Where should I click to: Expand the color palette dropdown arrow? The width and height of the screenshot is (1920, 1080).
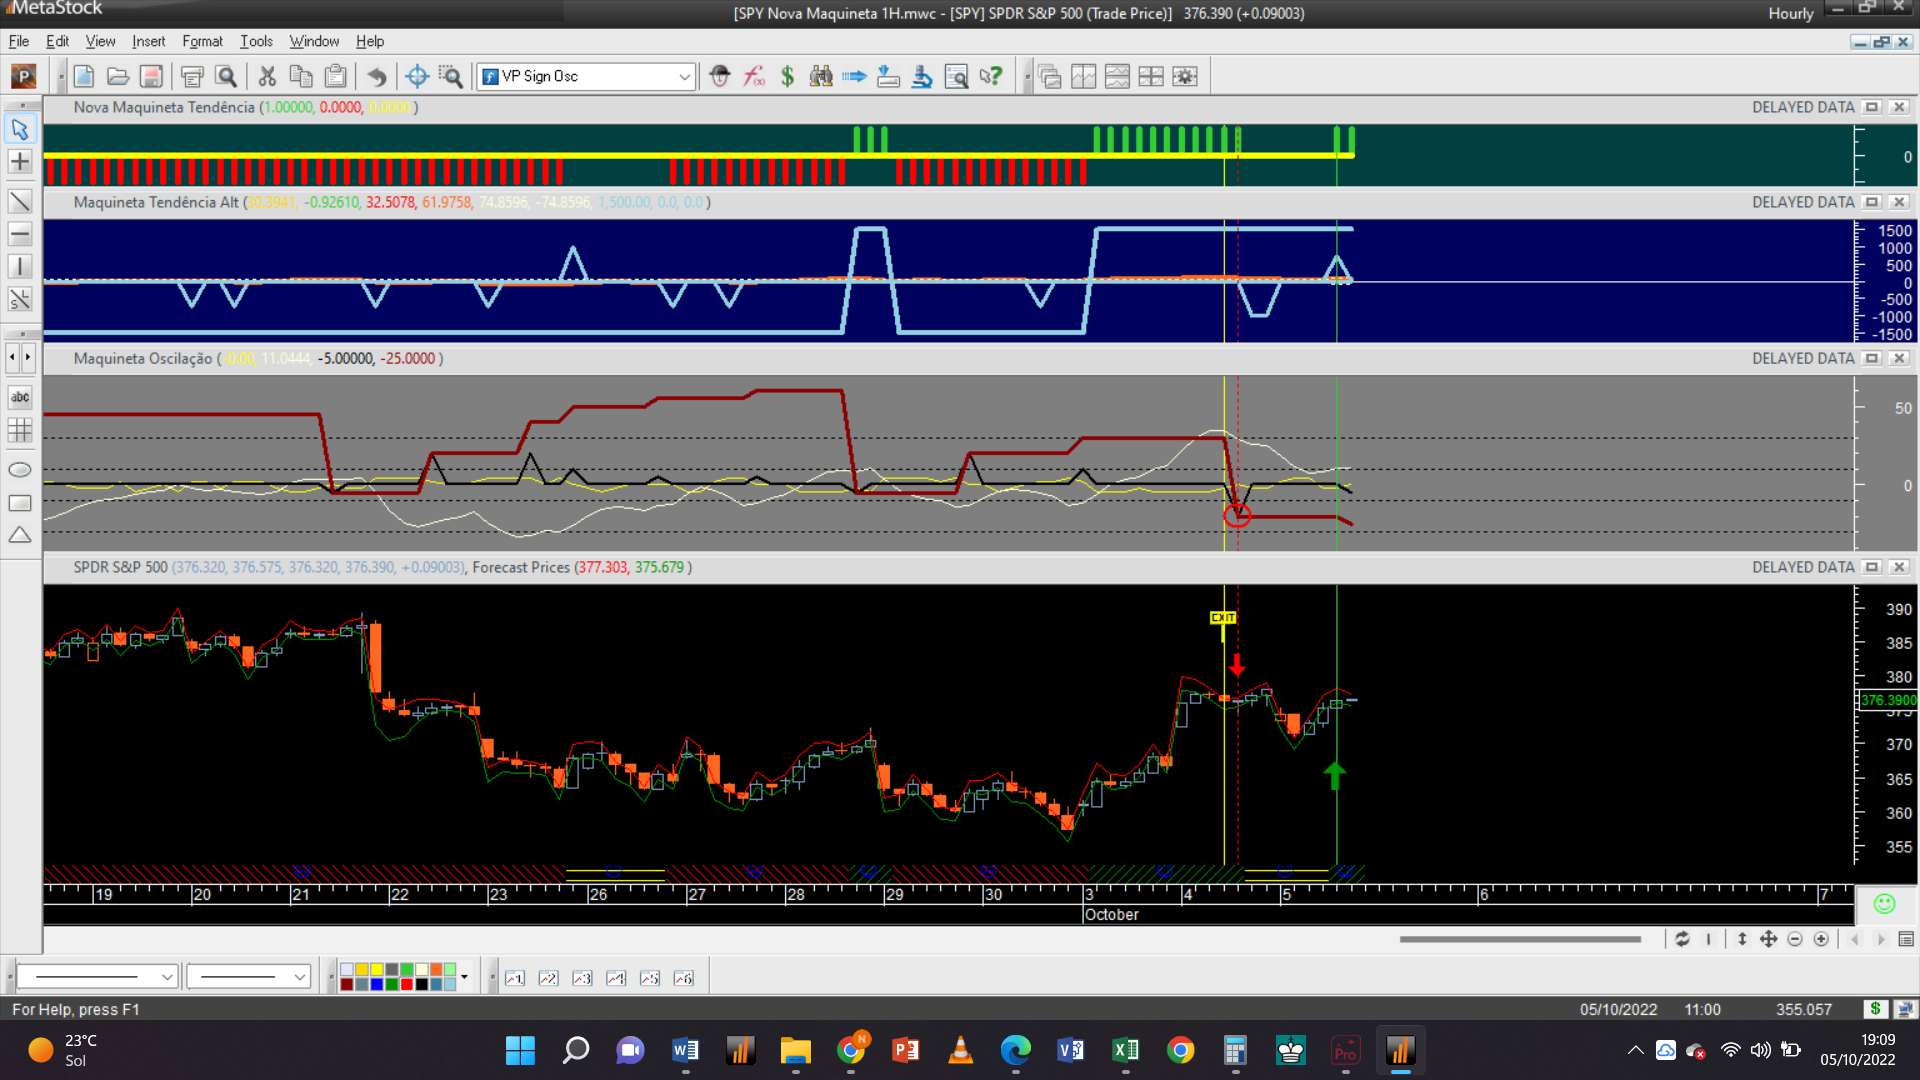[464, 977]
